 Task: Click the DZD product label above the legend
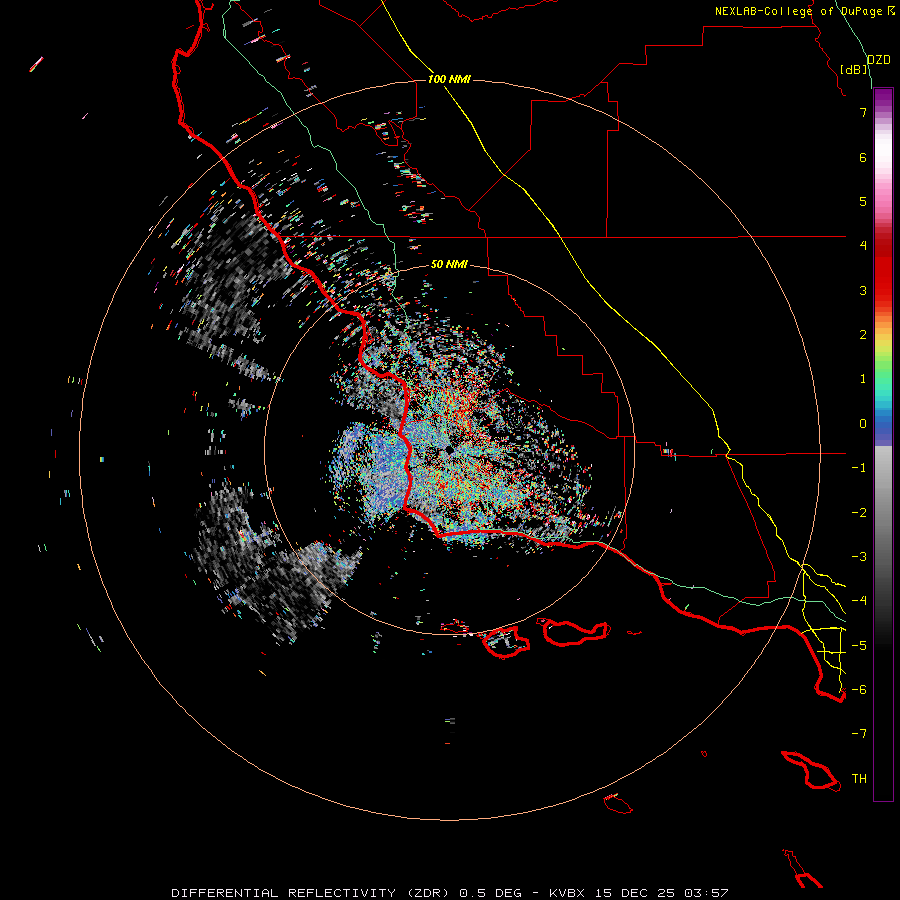coord(878,60)
